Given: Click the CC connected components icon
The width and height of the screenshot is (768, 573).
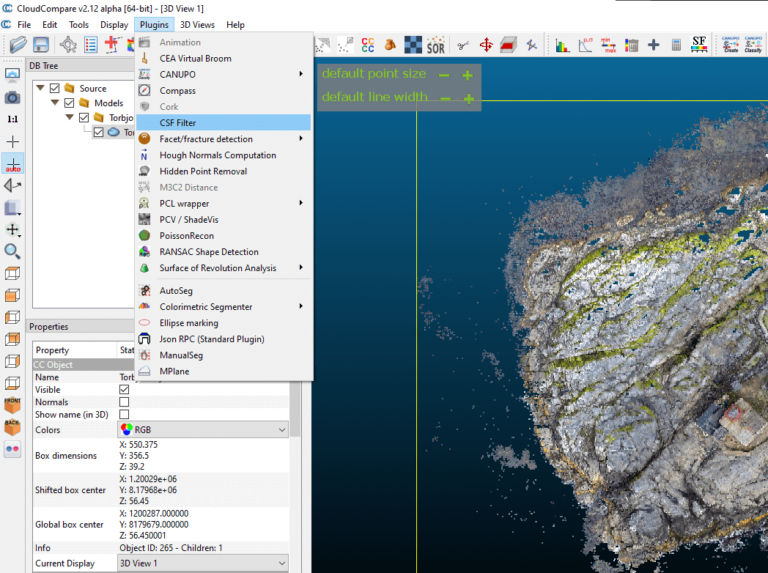Looking at the screenshot, I should pyautogui.click(x=368, y=45).
